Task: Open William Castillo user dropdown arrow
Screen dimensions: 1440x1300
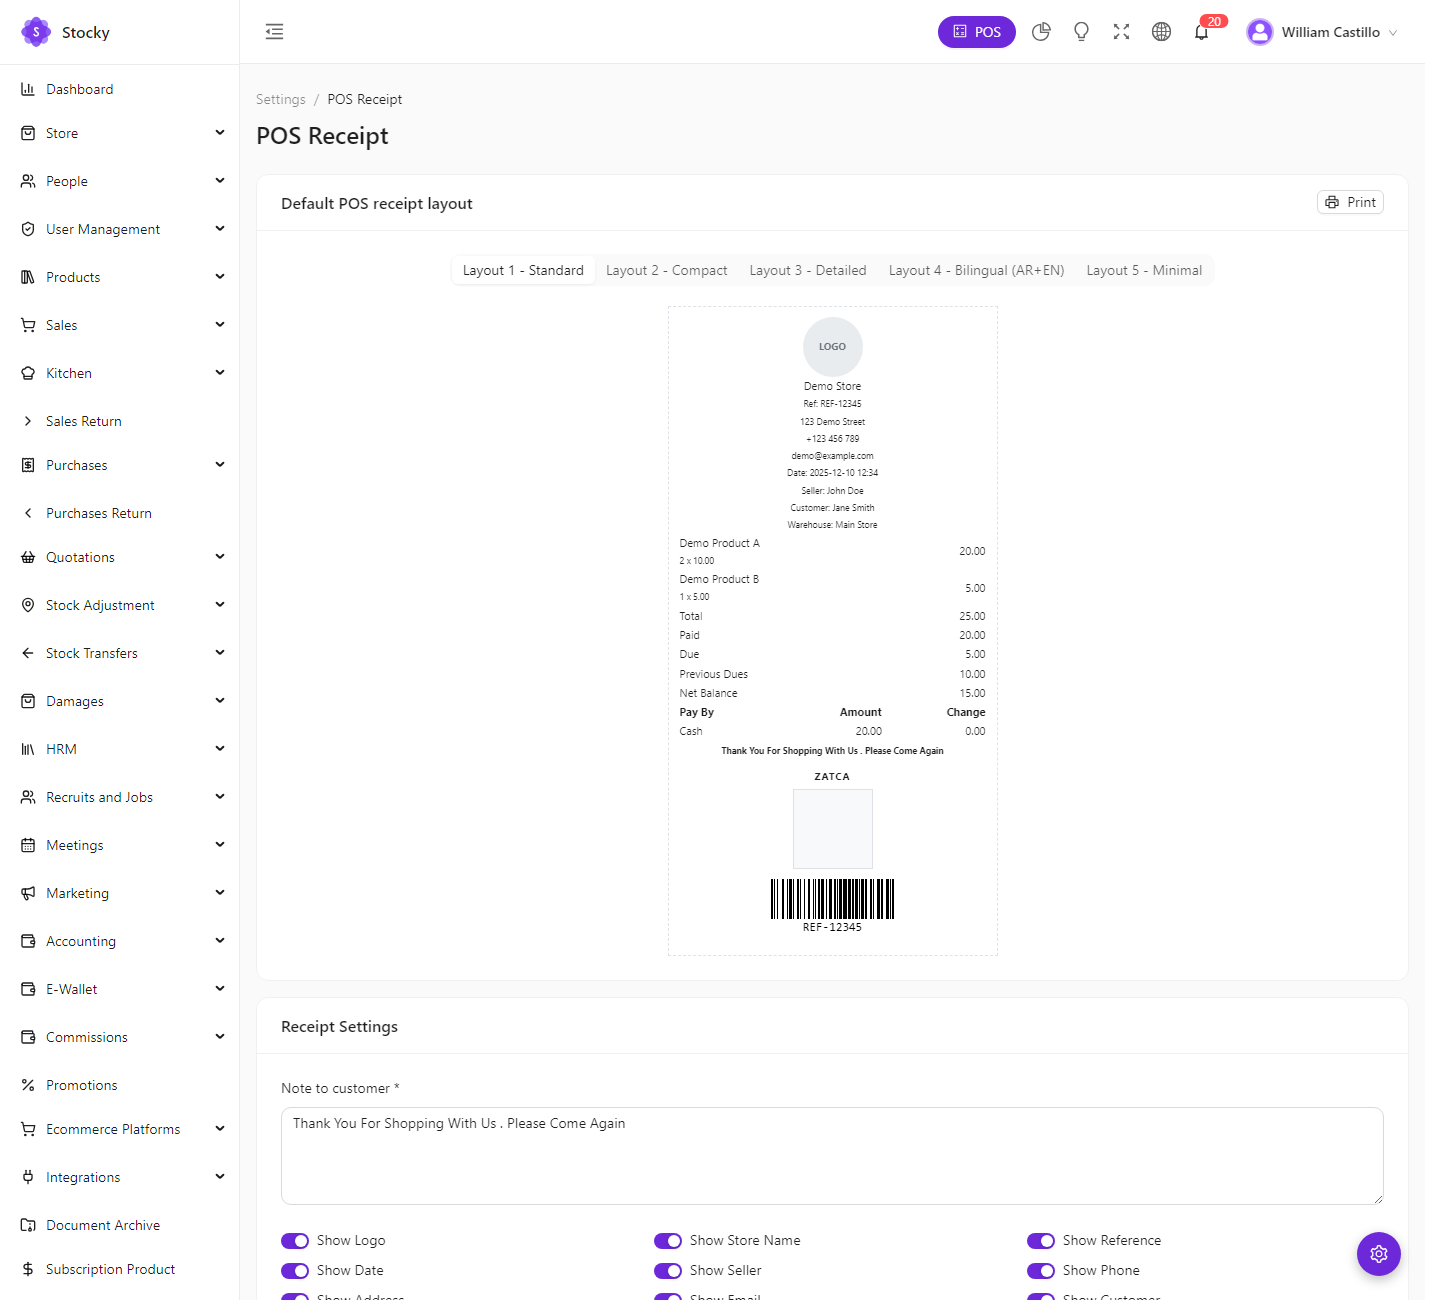Action: point(1393,33)
